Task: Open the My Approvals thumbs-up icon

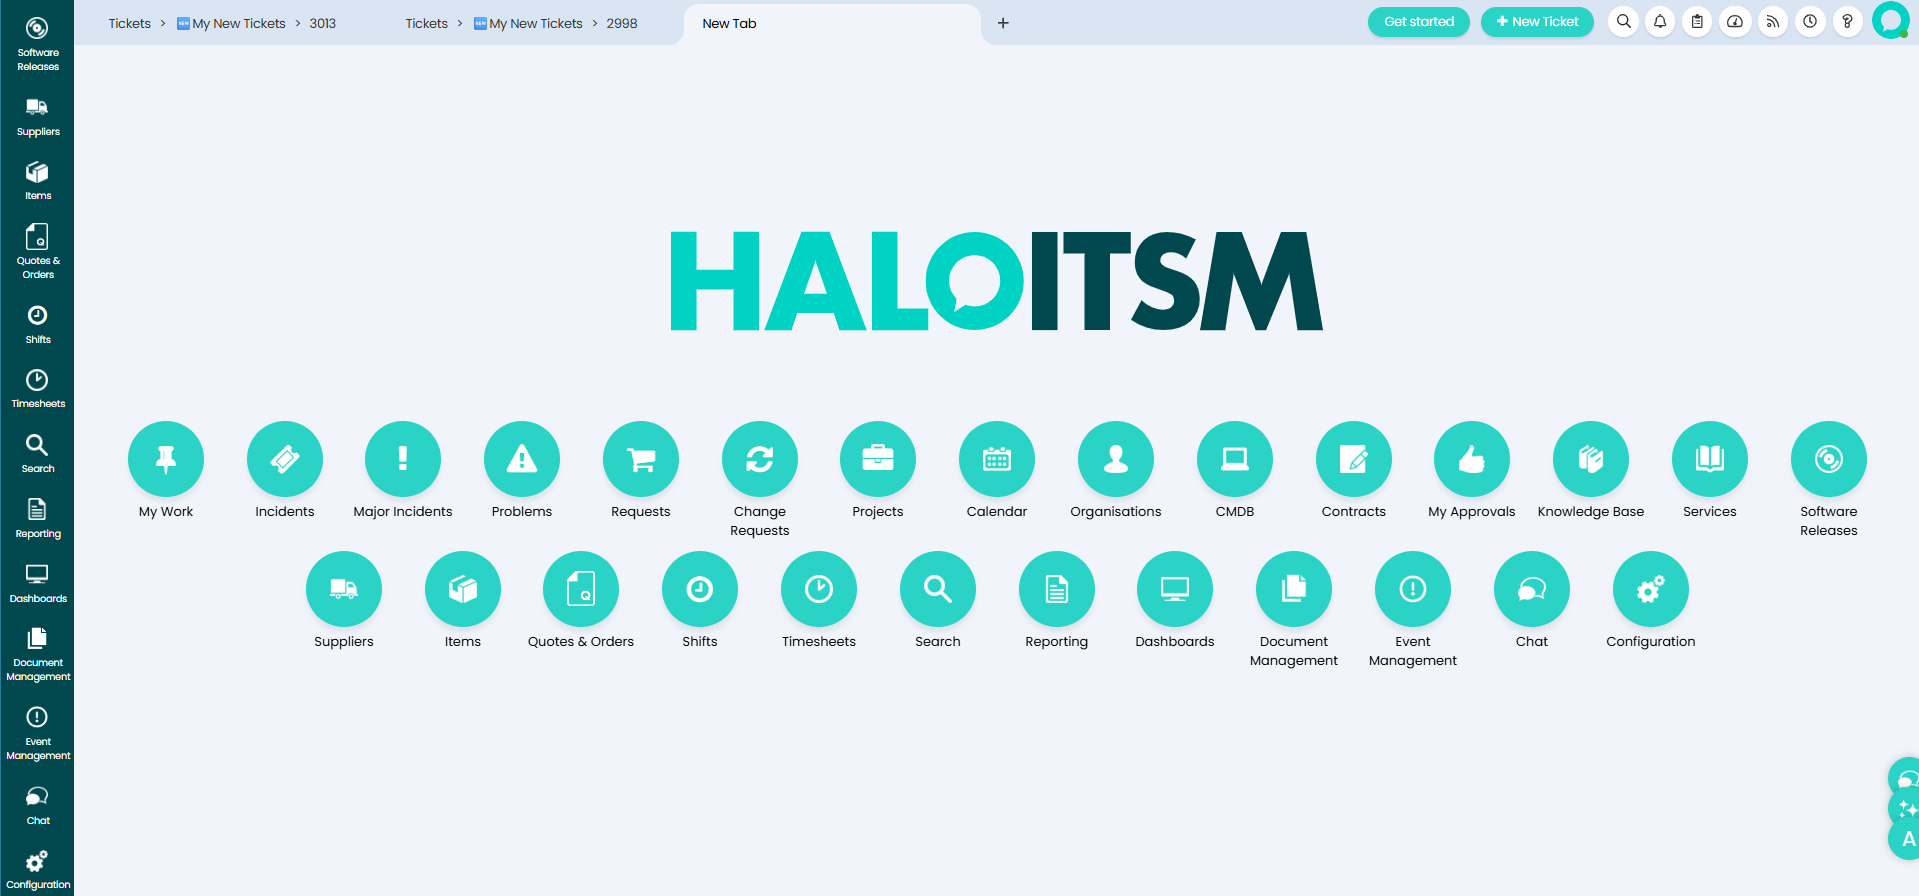Action: pyautogui.click(x=1472, y=459)
